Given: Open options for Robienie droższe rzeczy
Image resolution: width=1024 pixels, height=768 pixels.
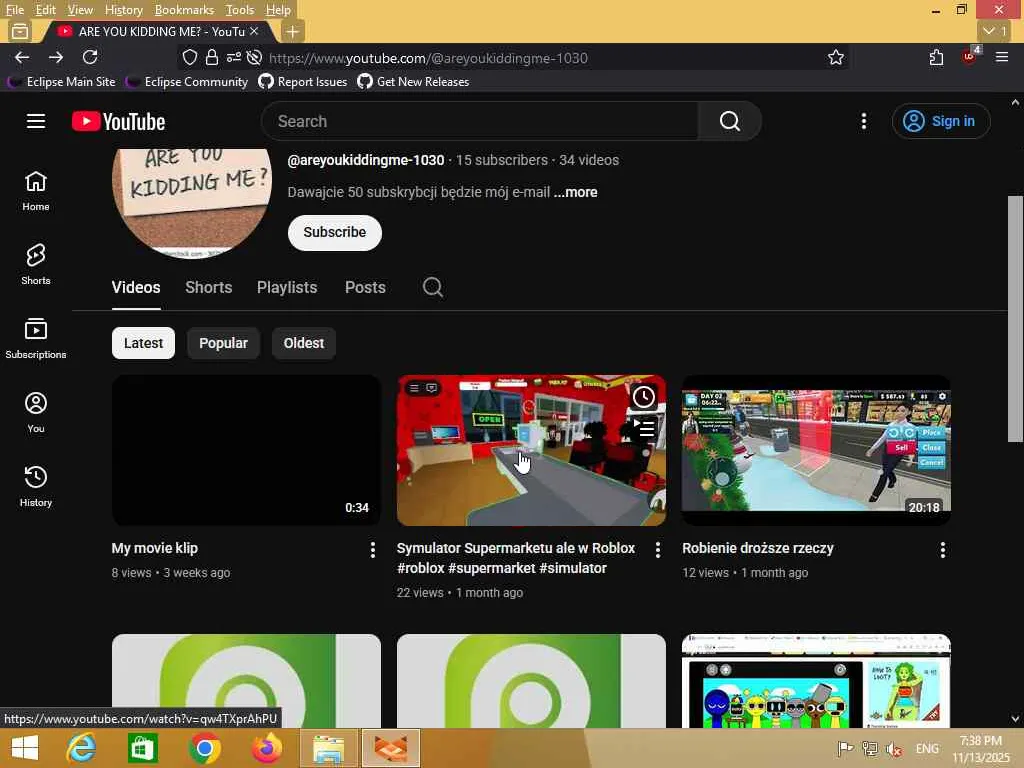Looking at the screenshot, I should coord(942,550).
